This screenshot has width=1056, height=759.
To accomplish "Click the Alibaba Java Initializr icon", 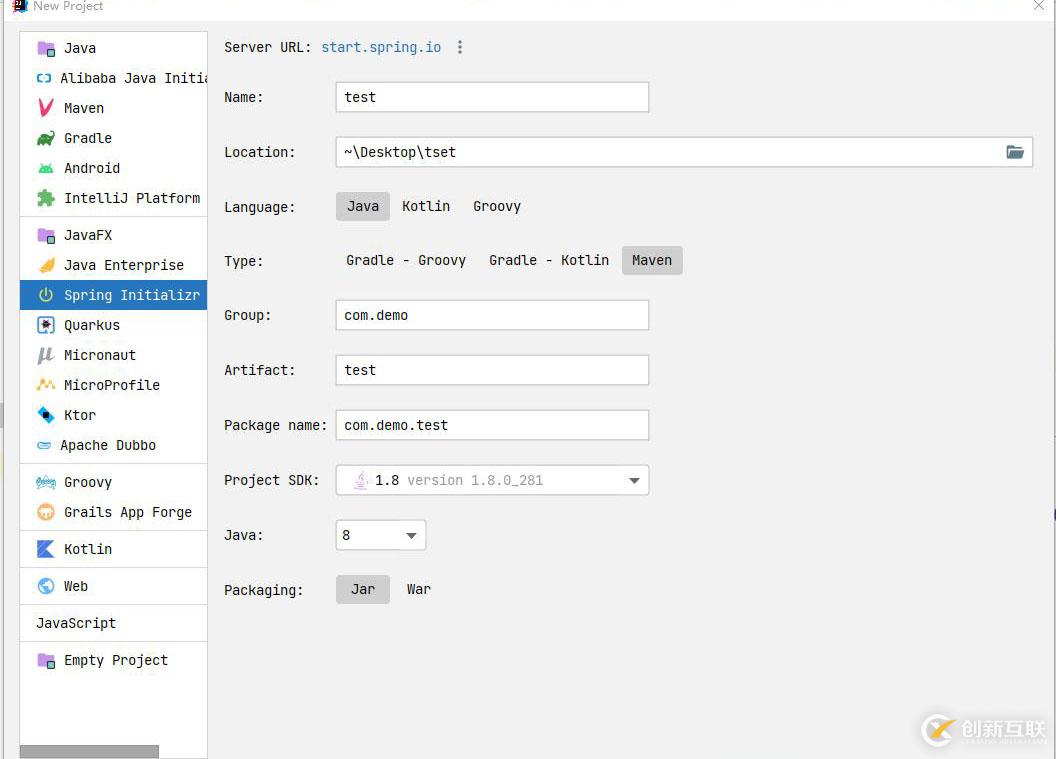I will pyautogui.click(x=44, y=78).
